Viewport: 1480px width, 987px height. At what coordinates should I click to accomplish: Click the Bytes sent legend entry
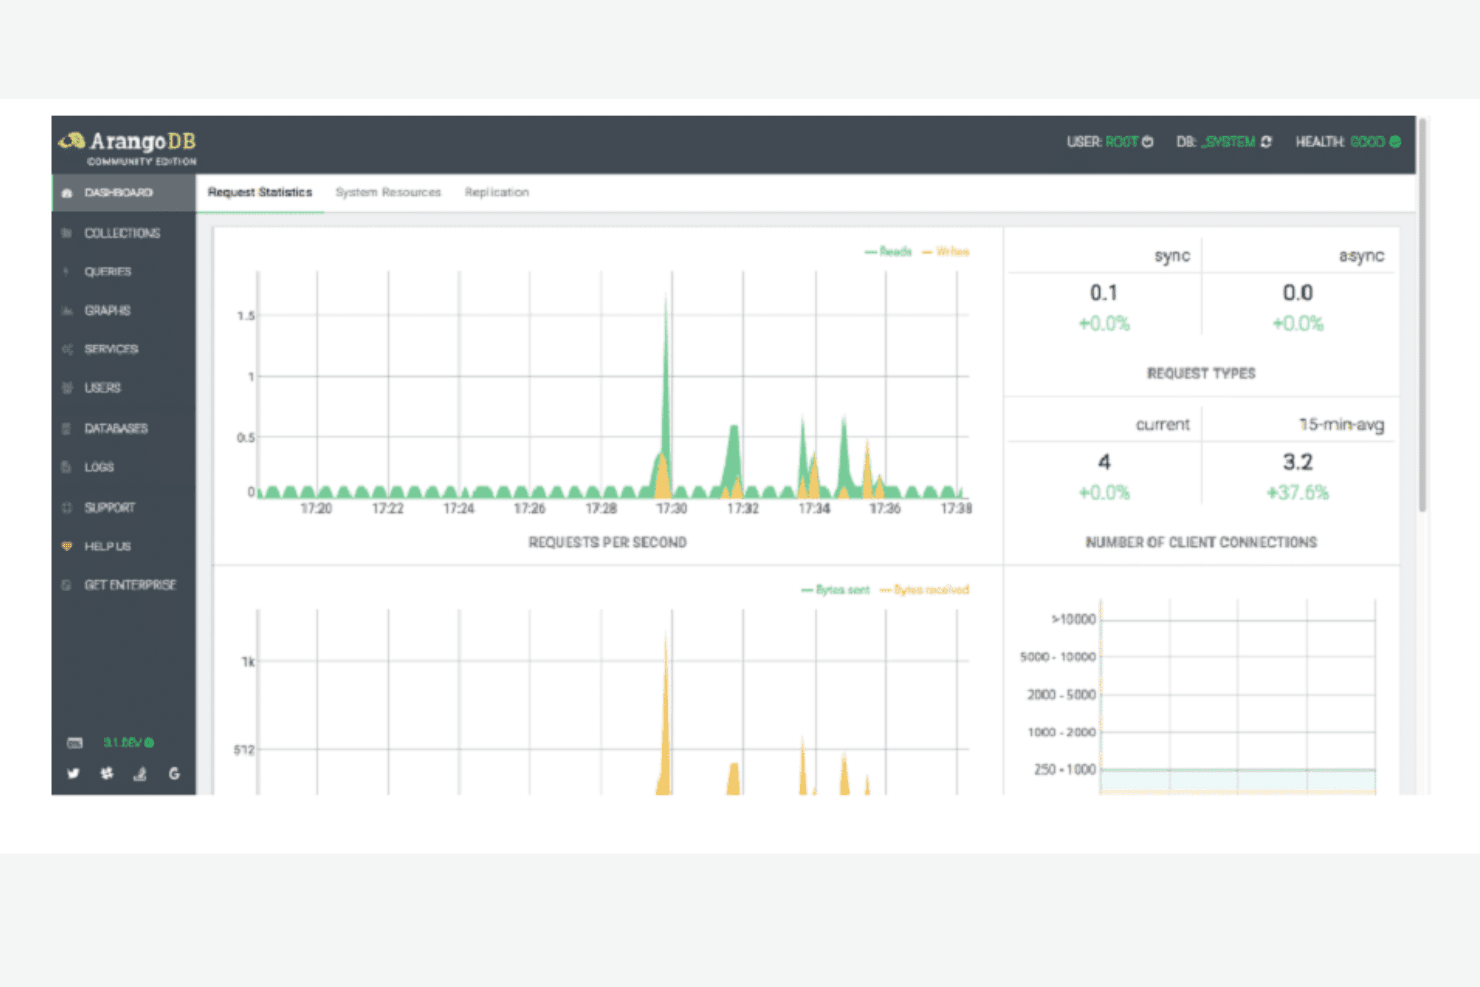[x=836, y=590]
